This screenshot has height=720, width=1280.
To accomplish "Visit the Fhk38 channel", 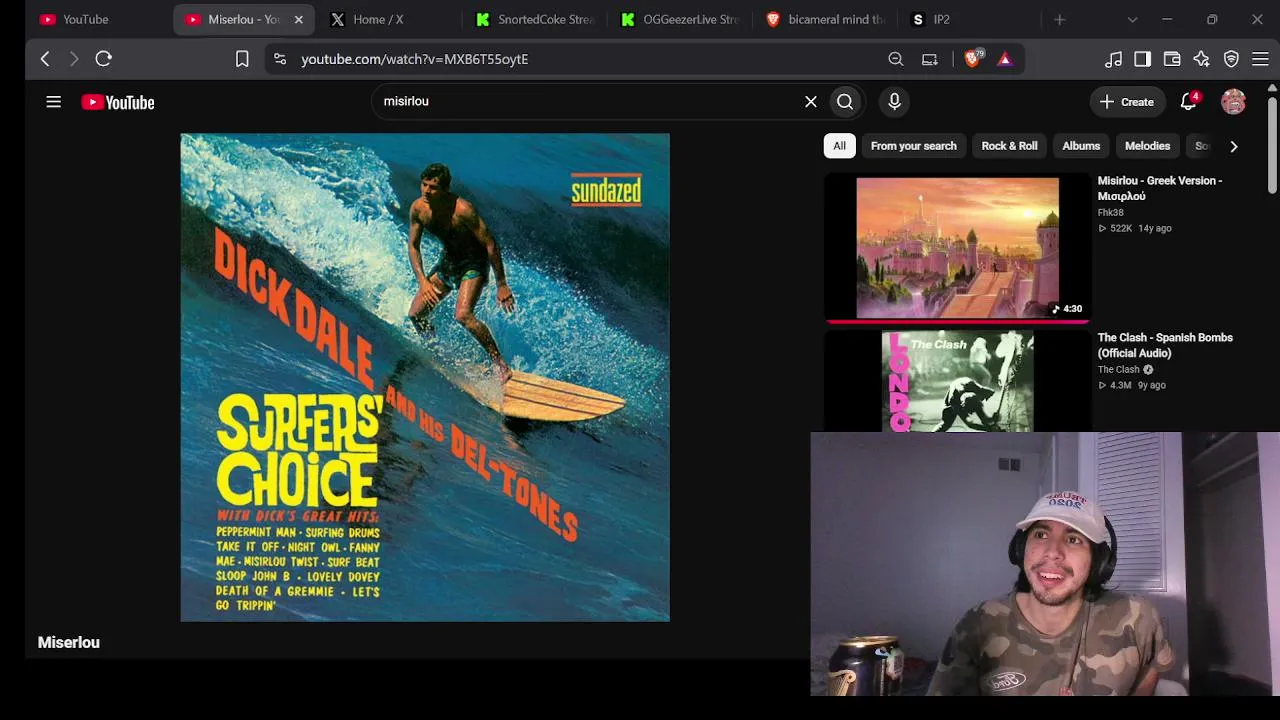I will click(x=1111, y=213).
